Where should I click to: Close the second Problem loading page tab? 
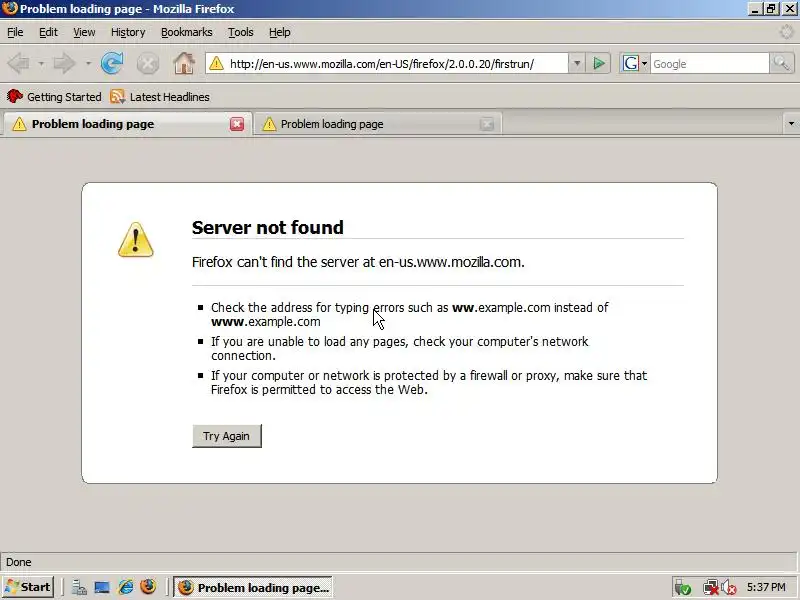487,124
